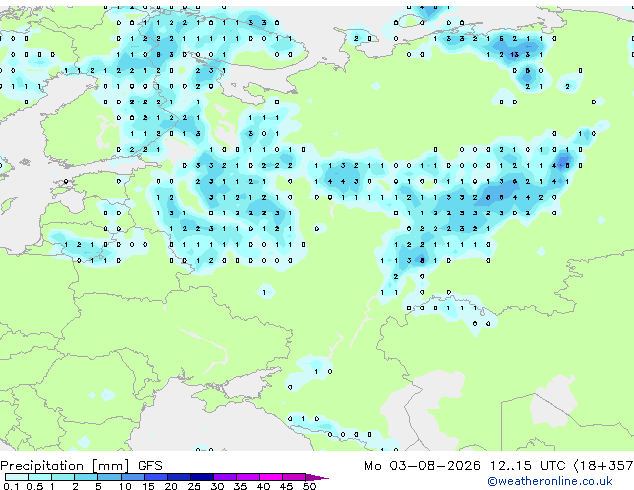Screen dimensions: 634x490
Task: Click the 25–30 mm dark navy legend swatch
Action: [201, 477]
